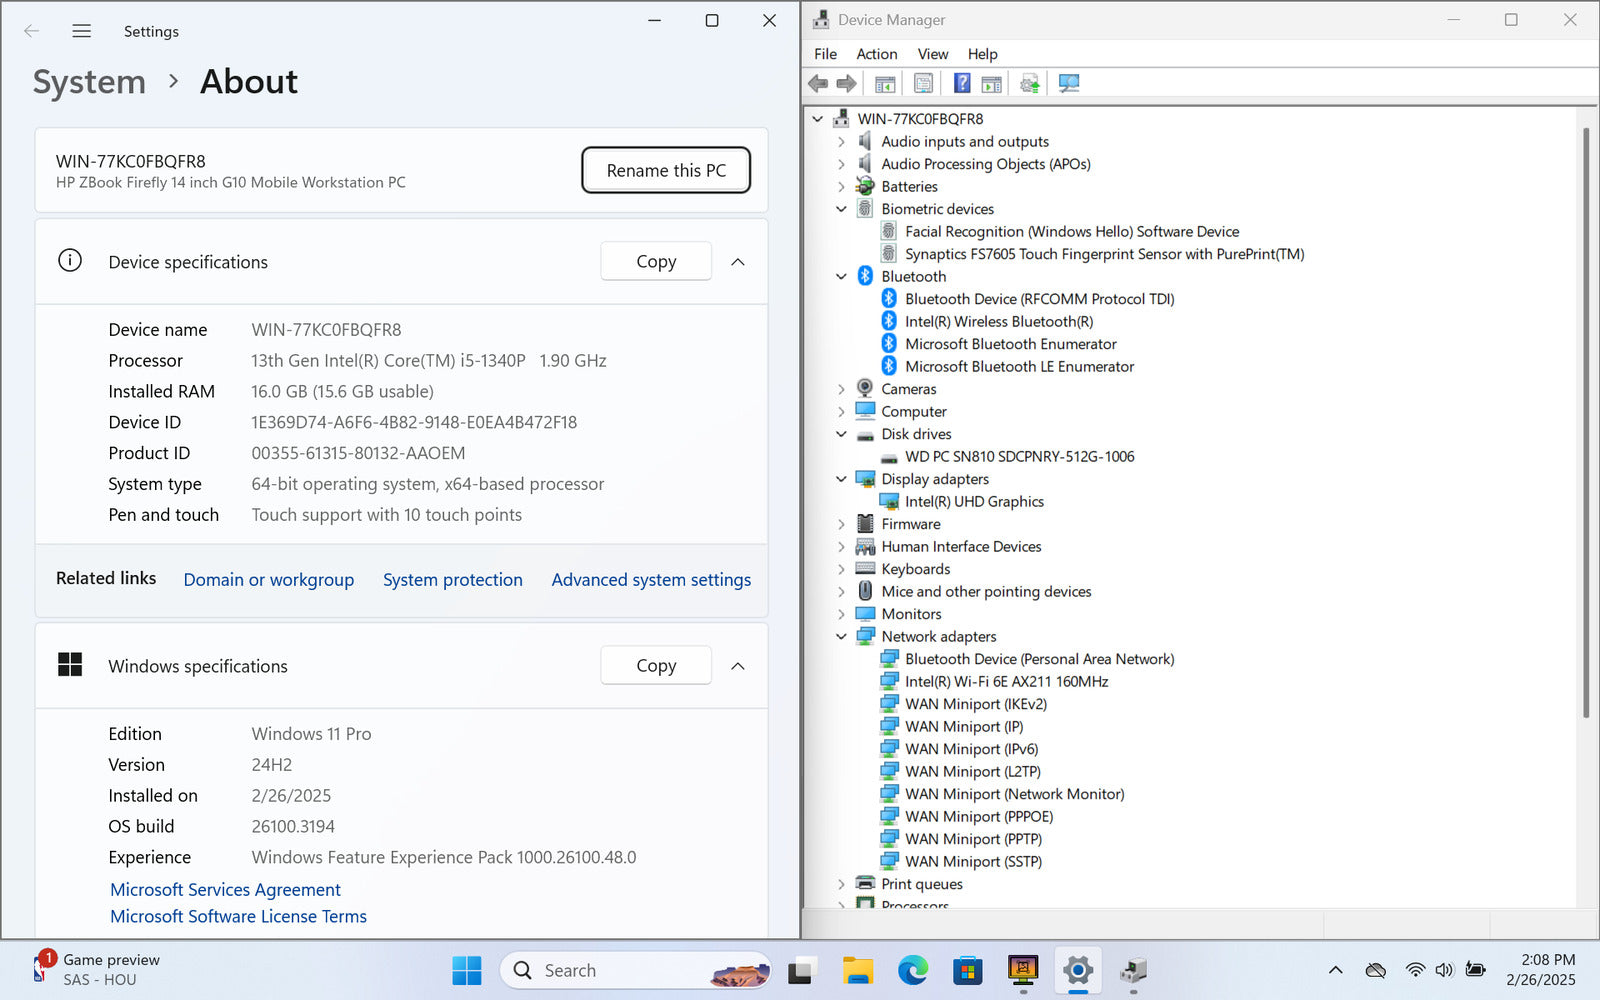Open the Game preview SAS - HOU widget
Viewport: 1600px width, 1000px height.
tap(96, 970)
